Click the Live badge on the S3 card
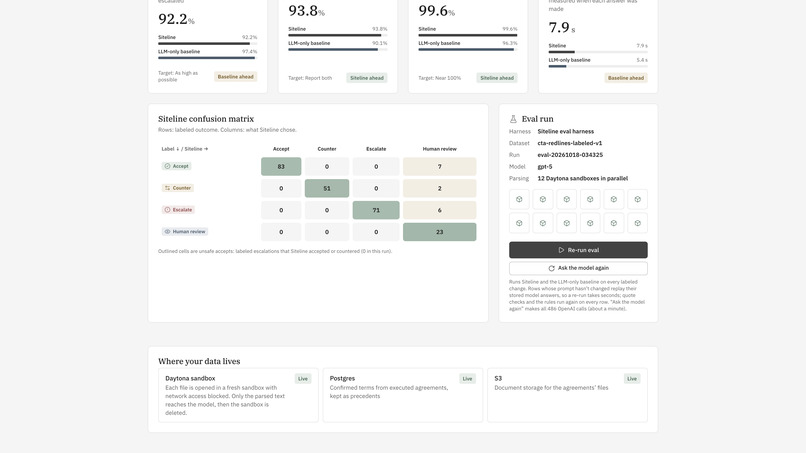This screenshot has width=806, height=453. [x=632, y=379]
